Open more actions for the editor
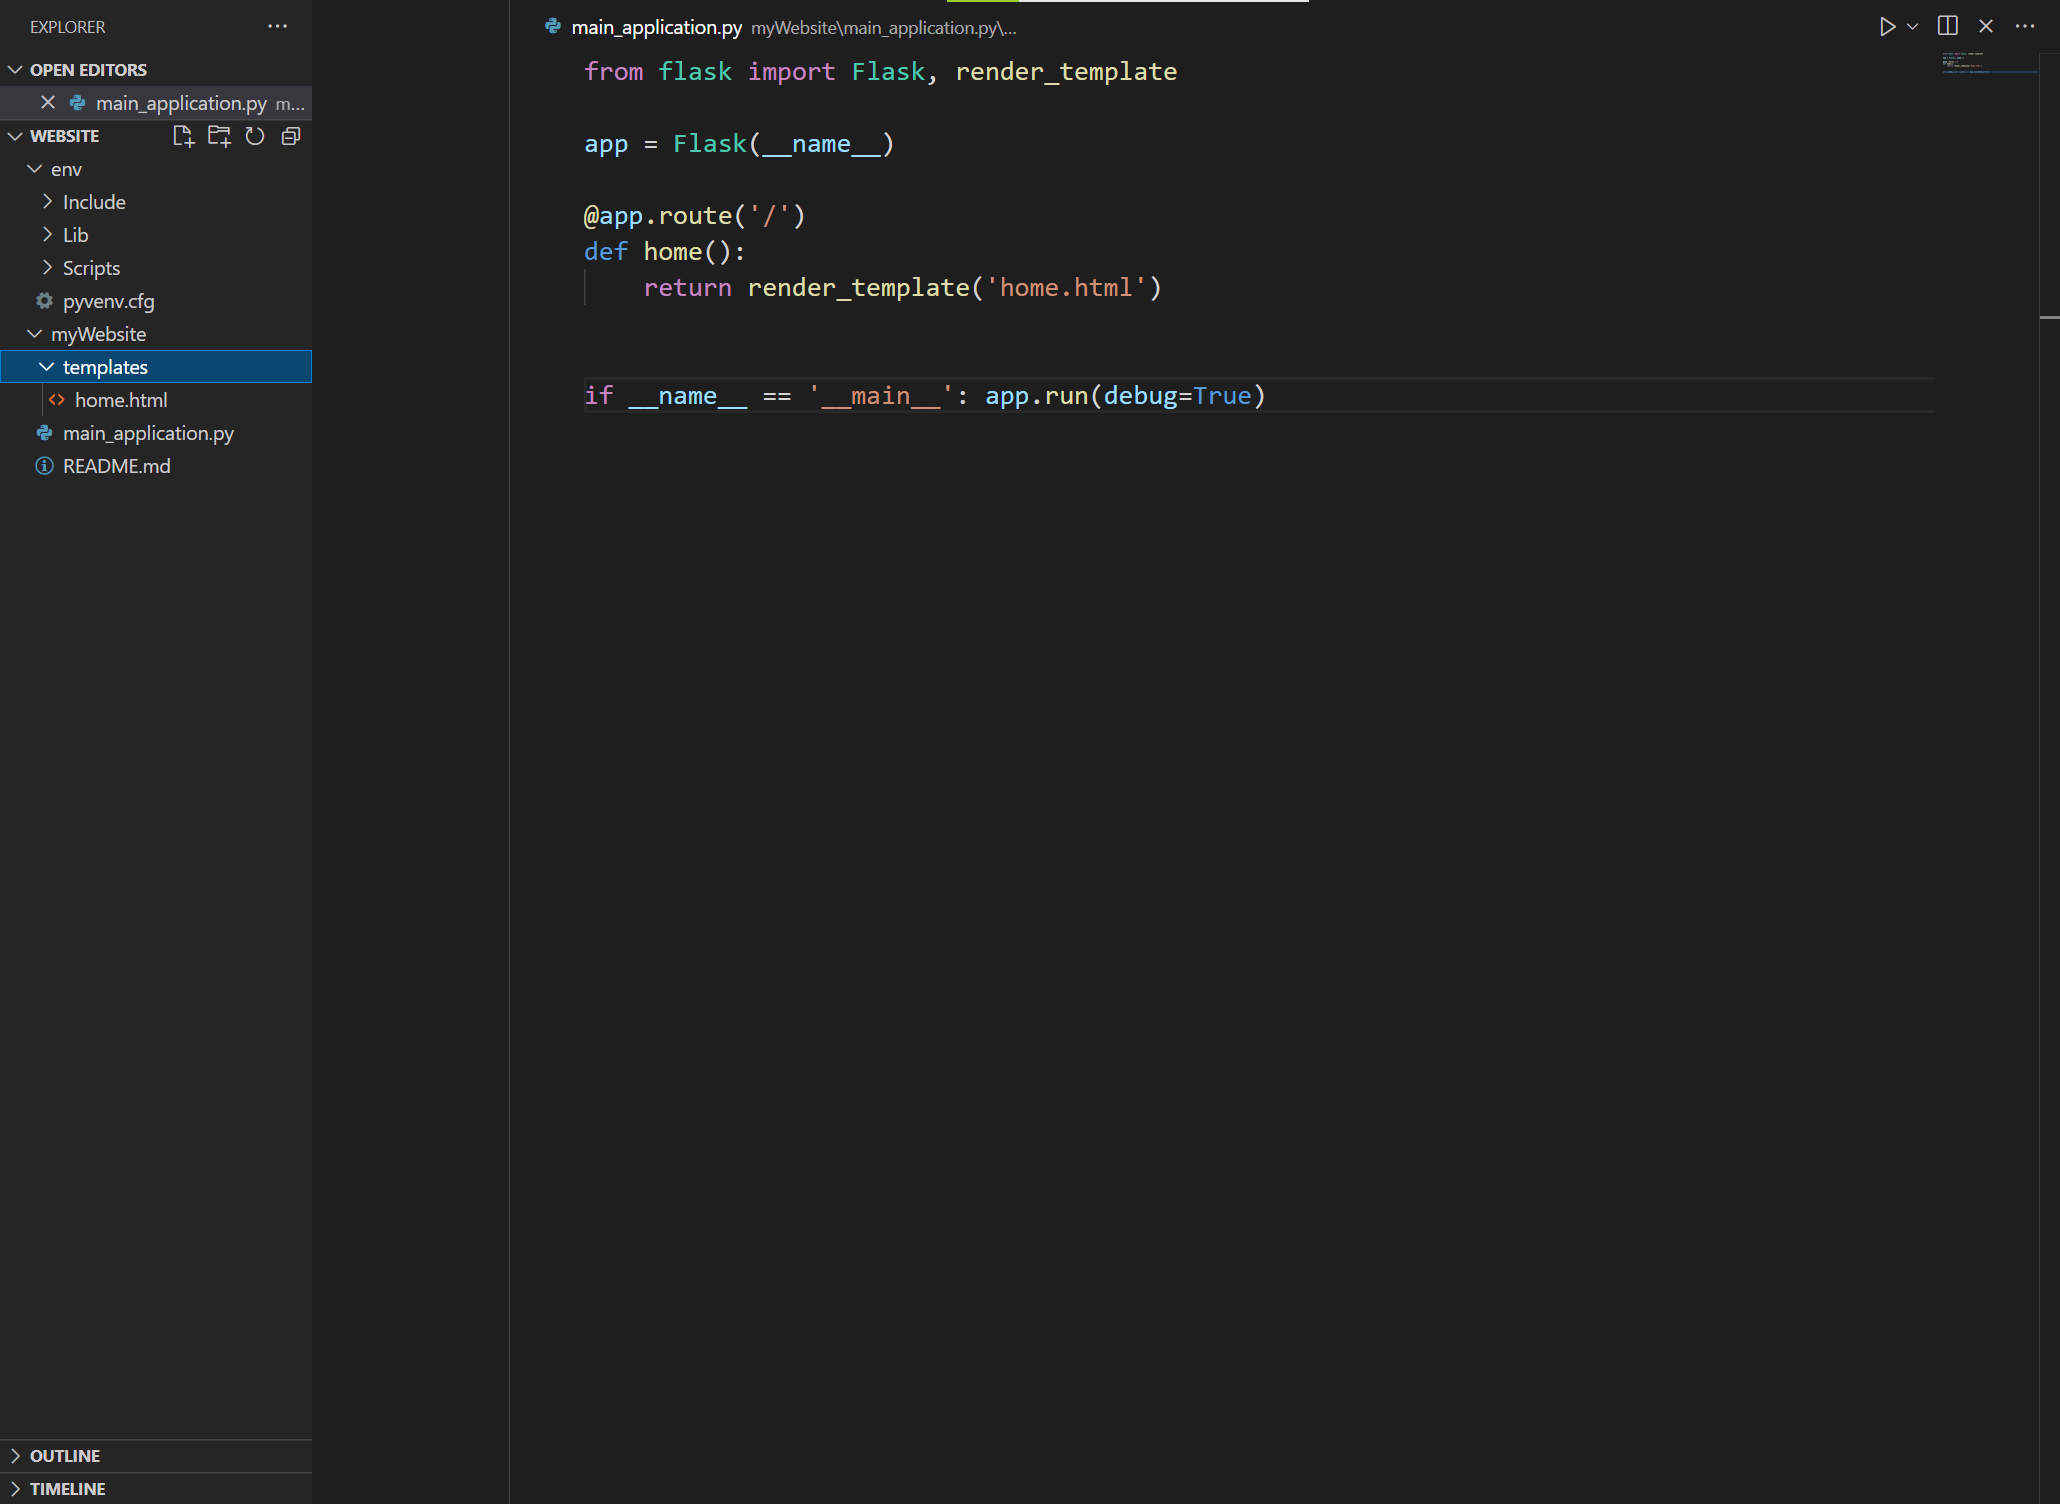This screenshot has width=2060, height=1504. point(2026,26)
